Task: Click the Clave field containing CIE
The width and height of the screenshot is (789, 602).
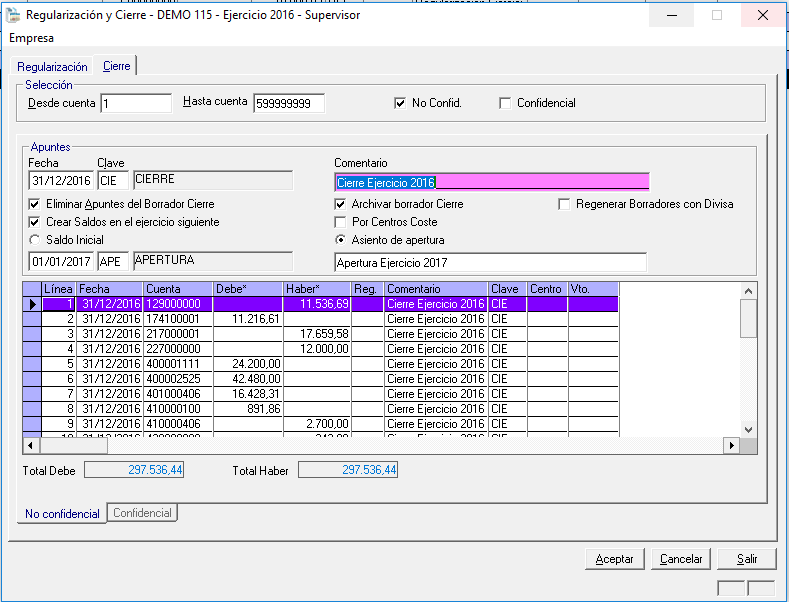Action: point(113,180)
